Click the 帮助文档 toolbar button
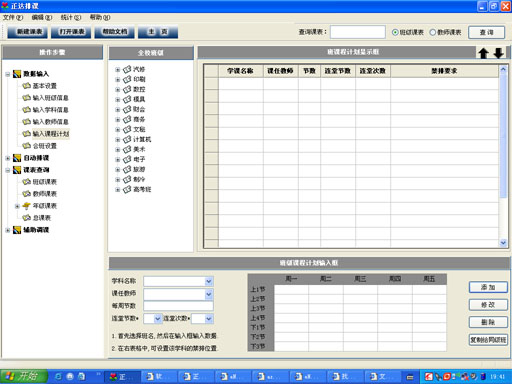 click(x=115, y=32)
